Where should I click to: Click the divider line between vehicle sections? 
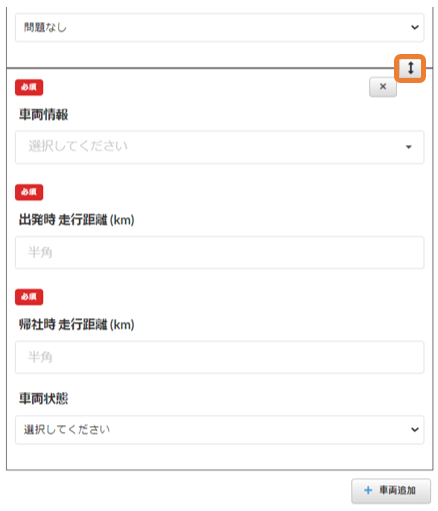[200, 68]
